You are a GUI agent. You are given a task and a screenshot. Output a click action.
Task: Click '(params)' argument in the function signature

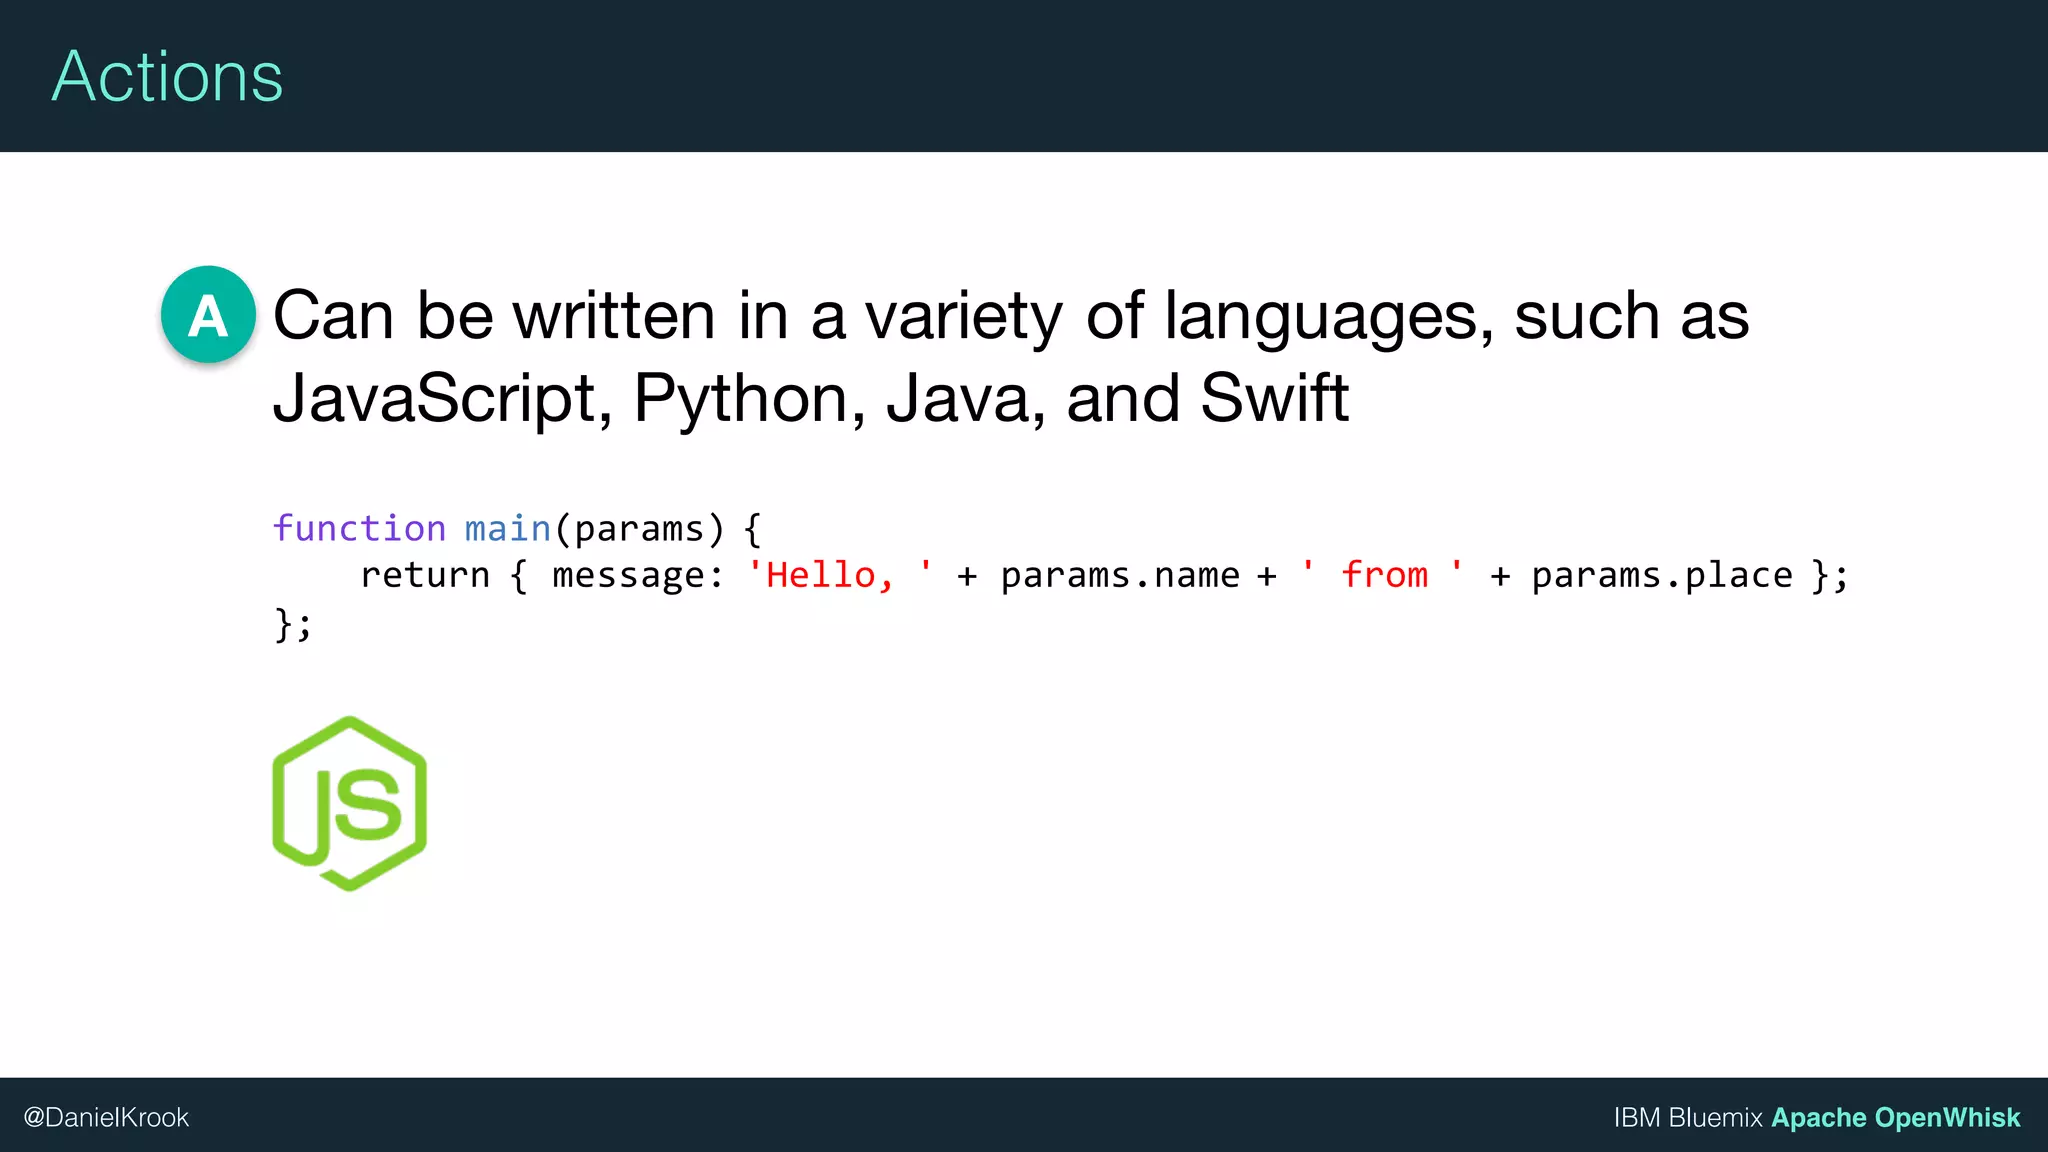click(x=638, y=529)
